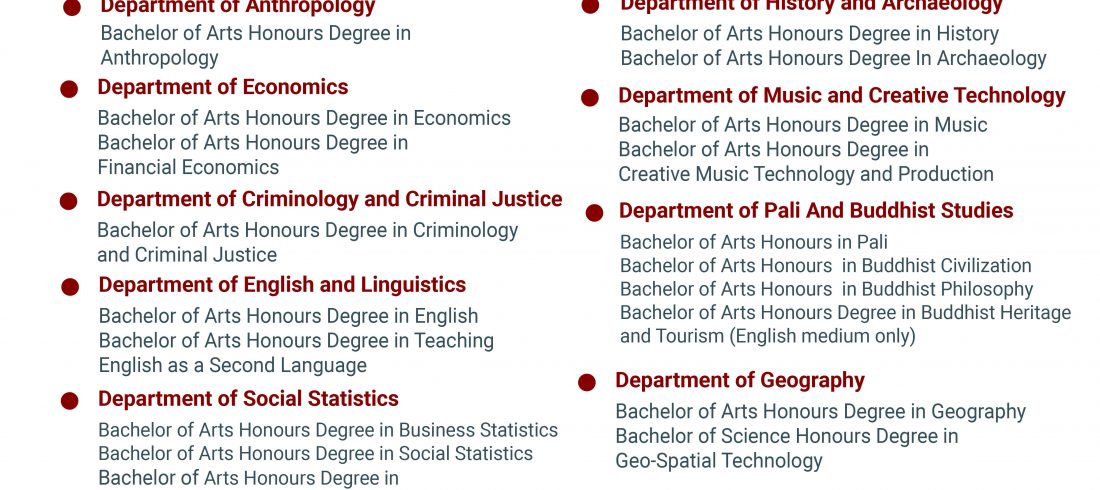Open the Department of Social Statistics heading
This screenshot has height=490, width=1100.
click(248, 399)
